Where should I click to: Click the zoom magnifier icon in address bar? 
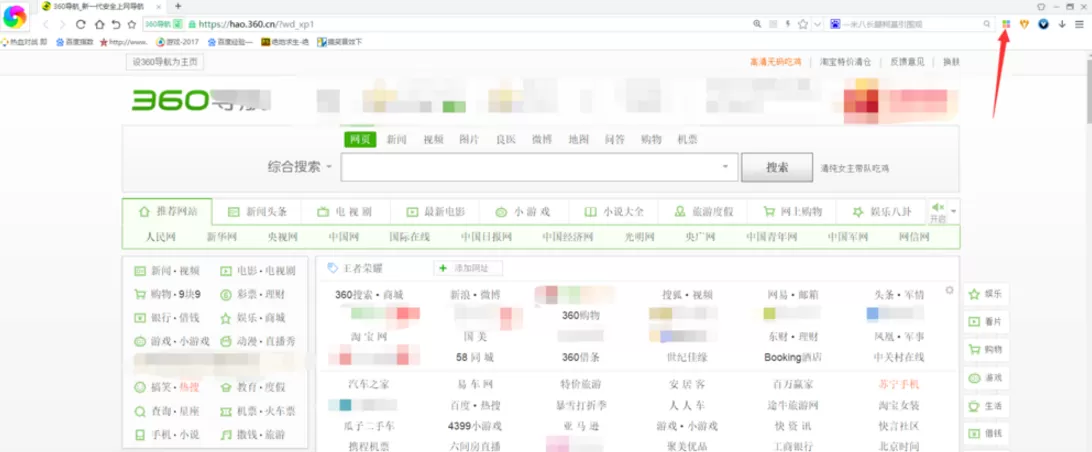click(x=757, y=24)
